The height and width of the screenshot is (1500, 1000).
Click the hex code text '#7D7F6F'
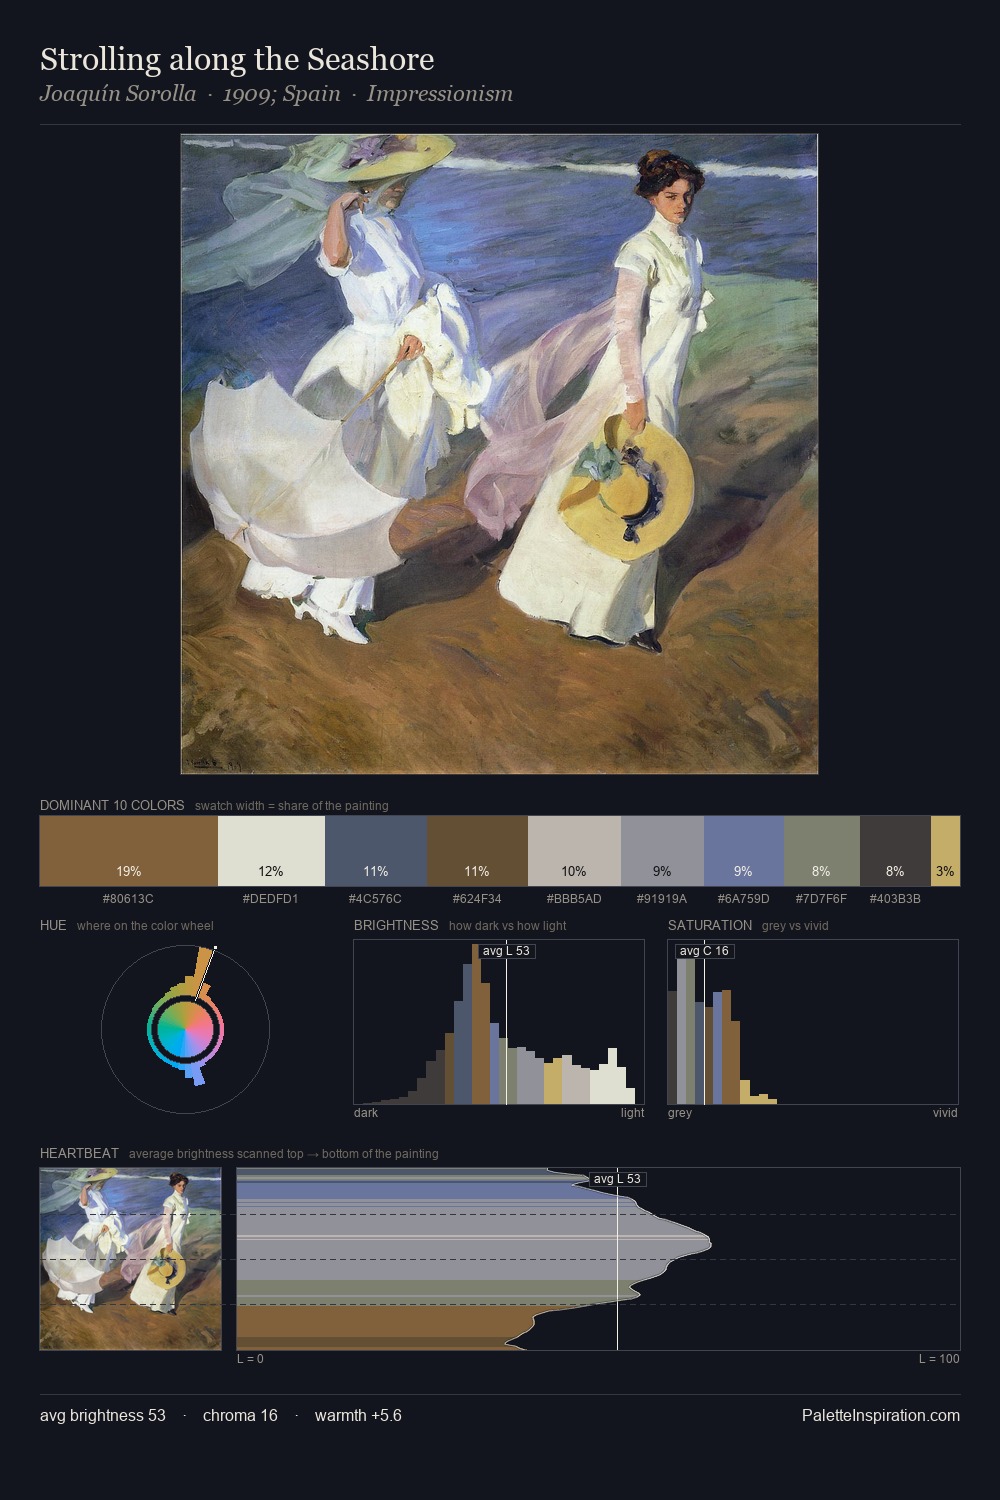(821, 898)
